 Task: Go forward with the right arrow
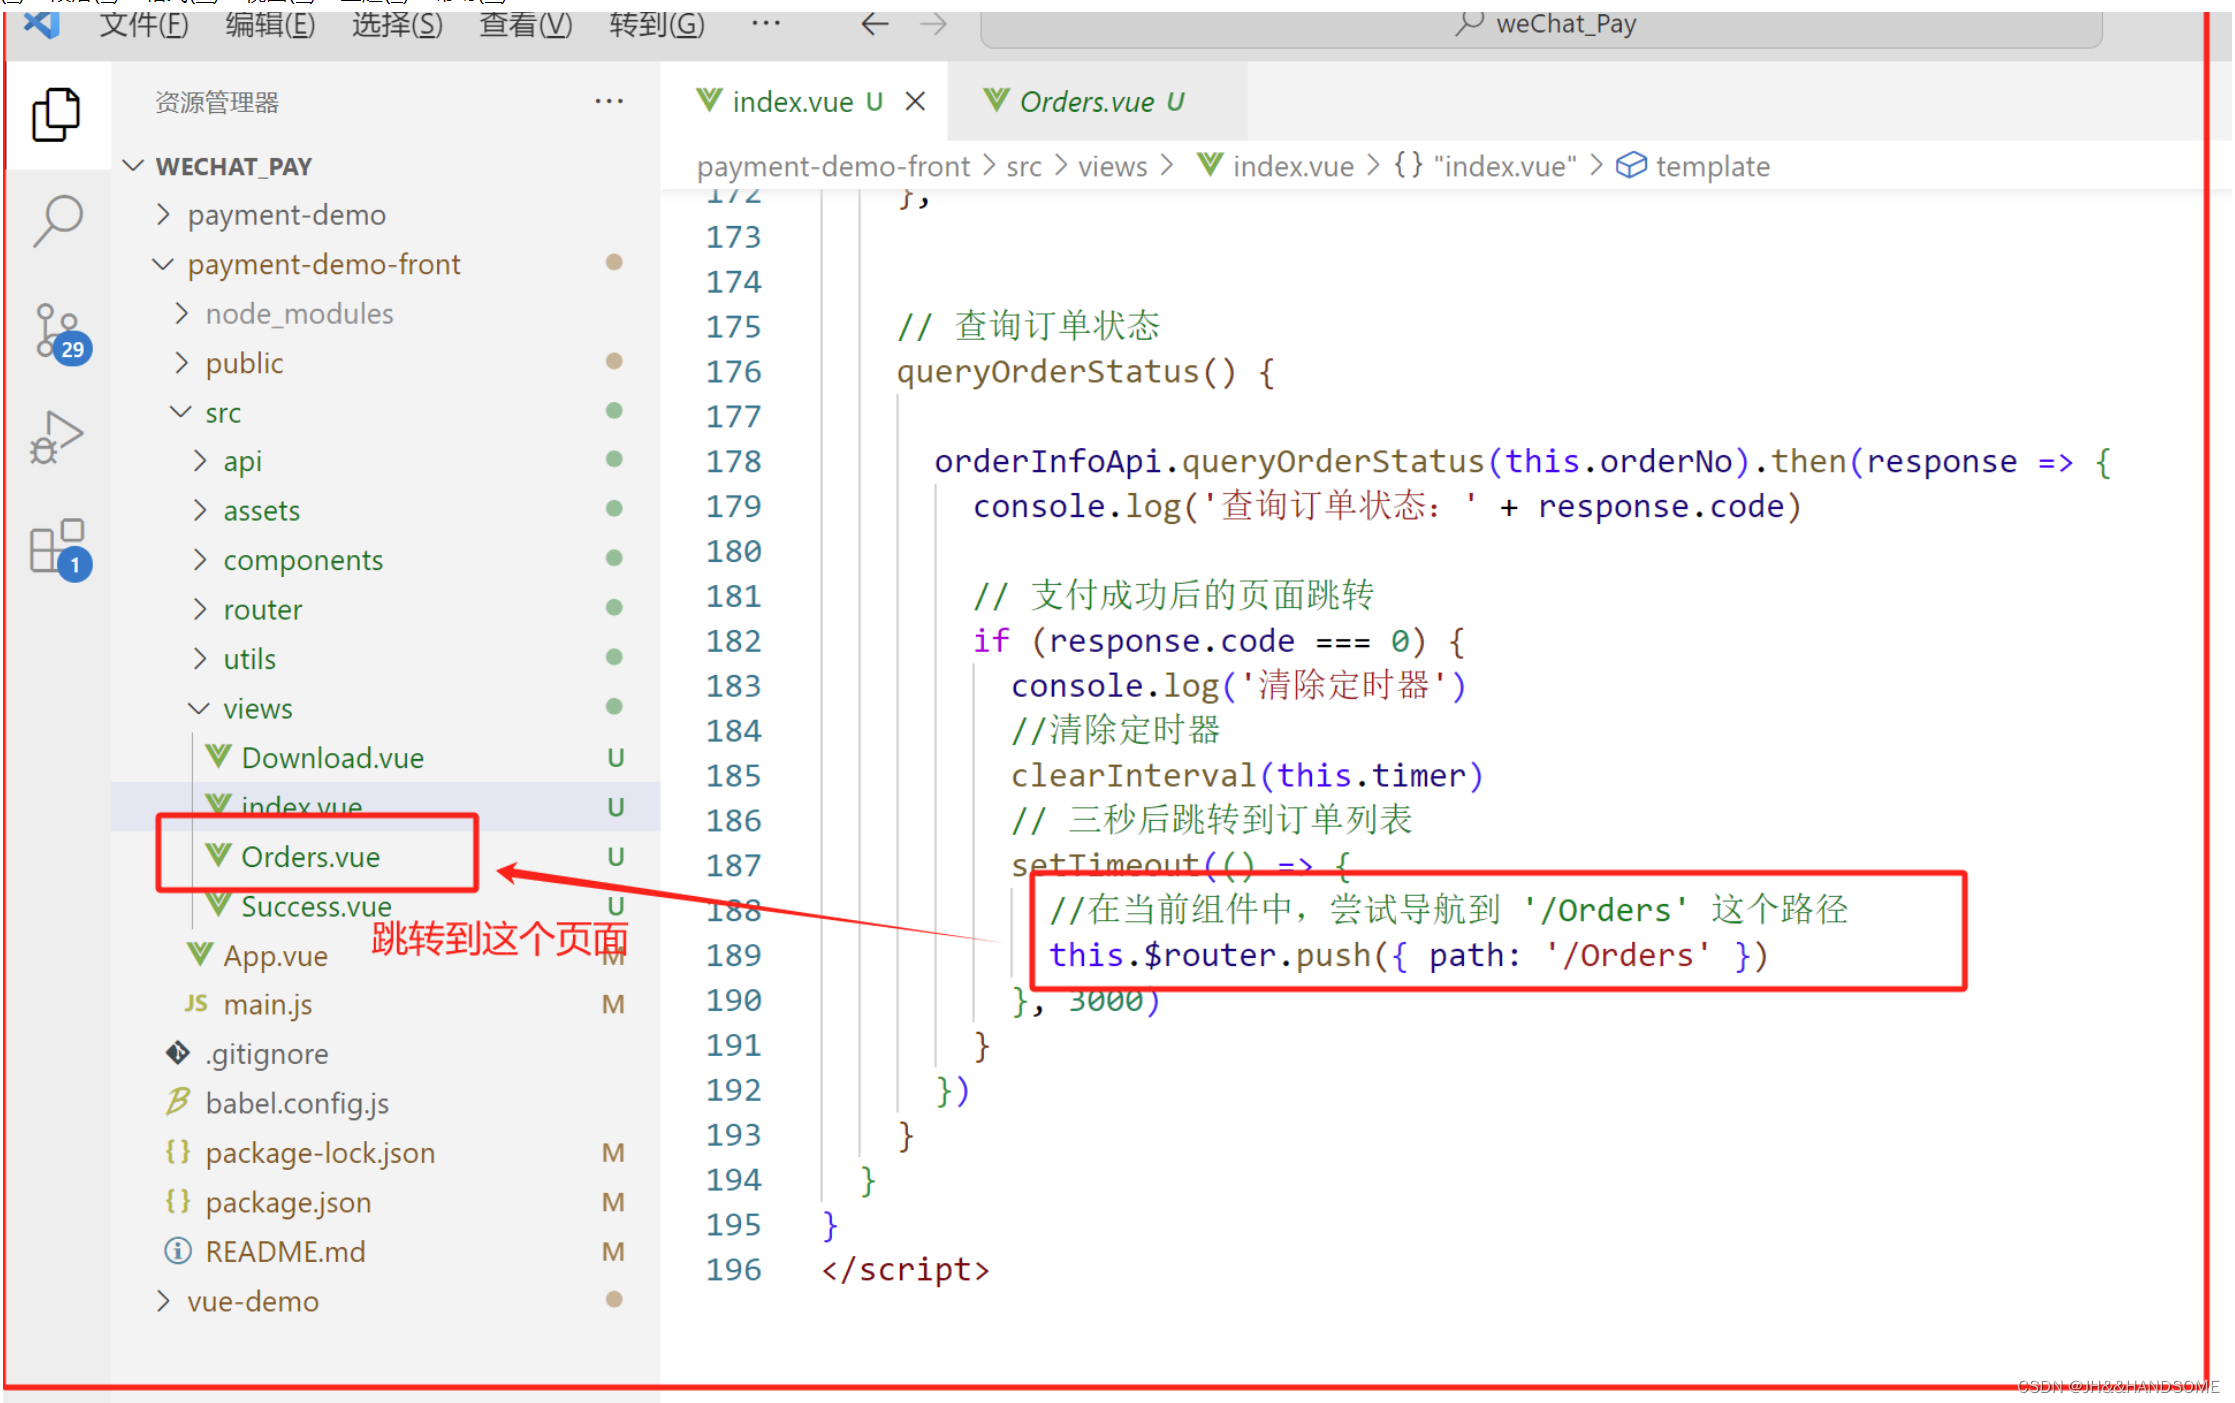(933, 24)
